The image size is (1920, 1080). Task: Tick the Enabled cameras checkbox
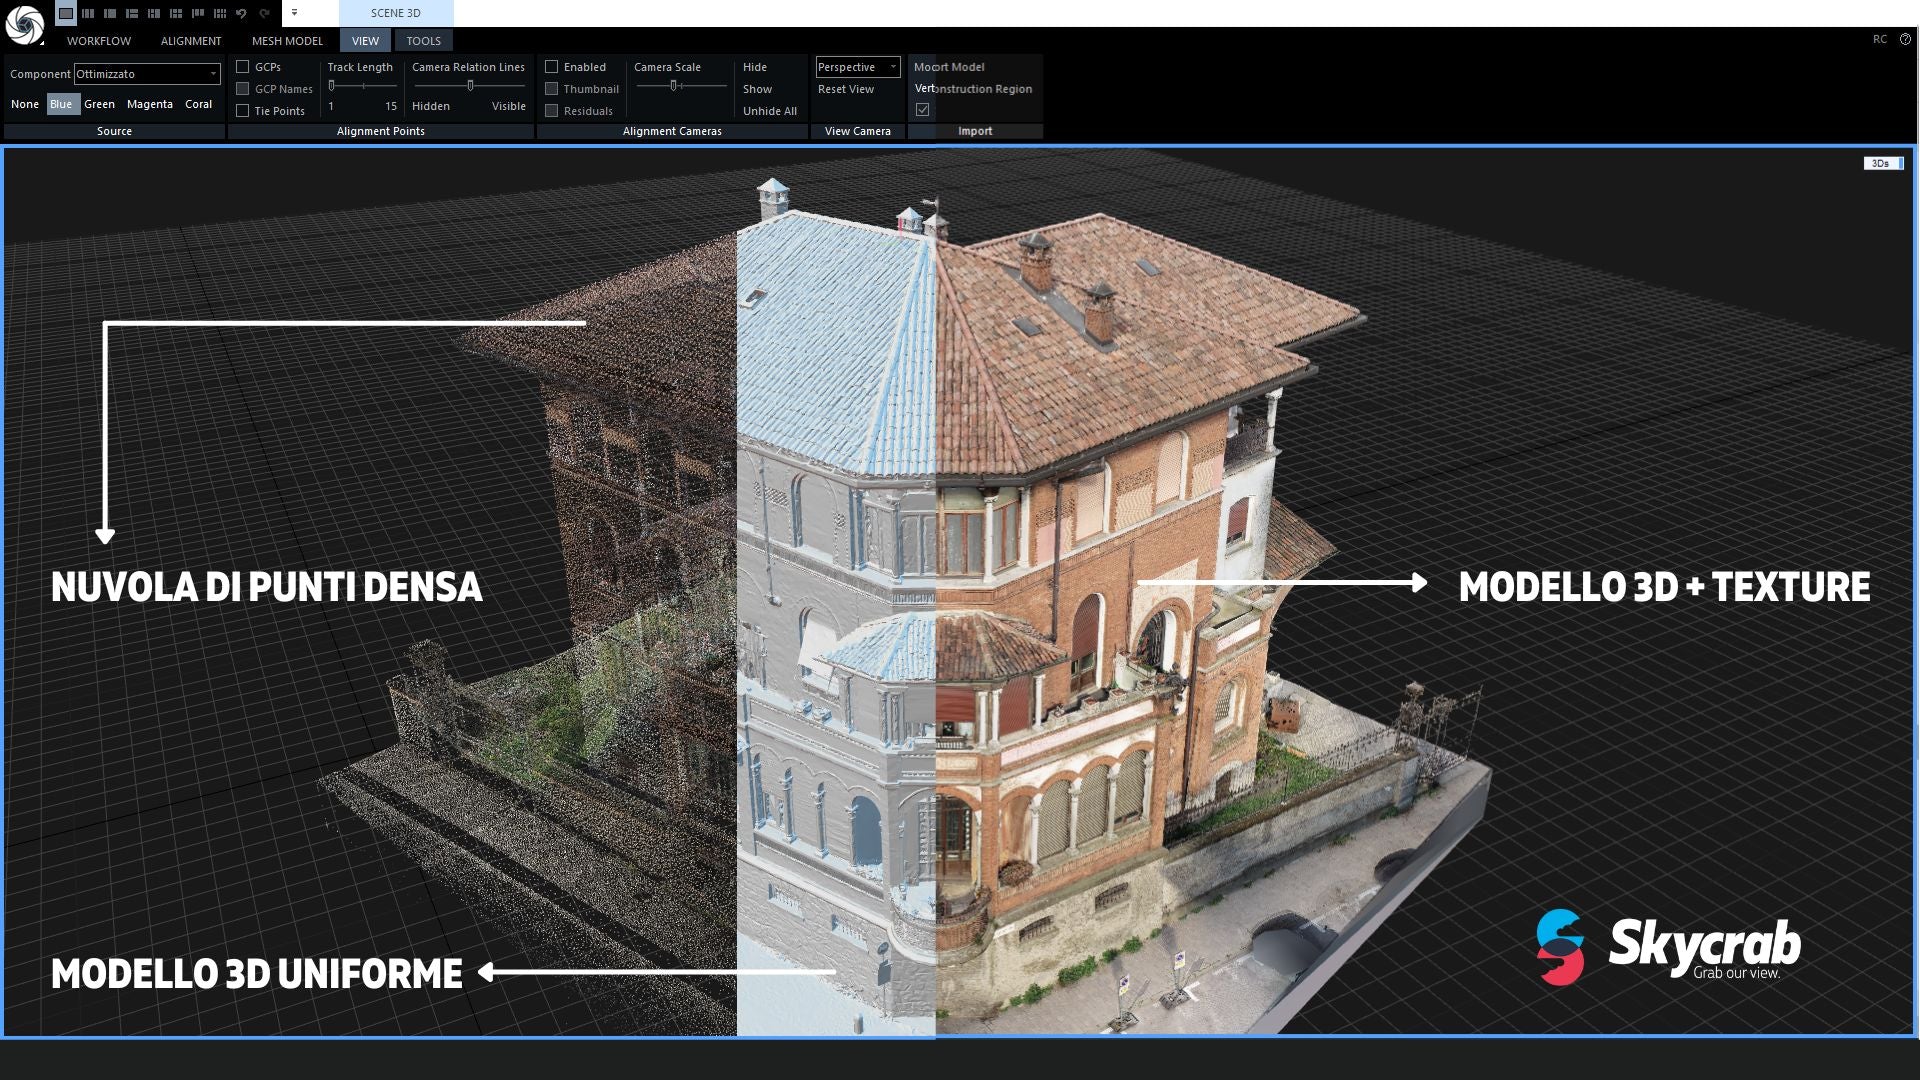click(x=551, y=67)
